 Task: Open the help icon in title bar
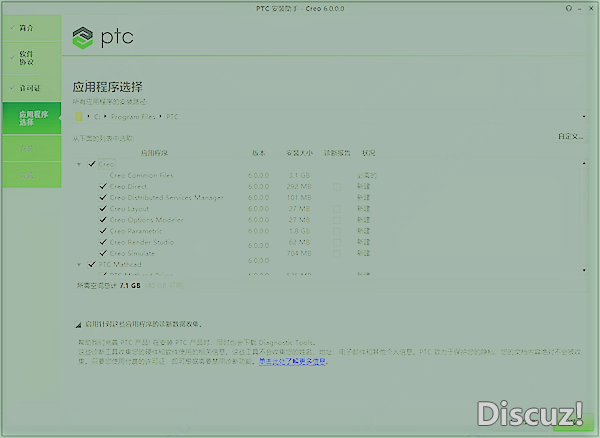point(569,8)
